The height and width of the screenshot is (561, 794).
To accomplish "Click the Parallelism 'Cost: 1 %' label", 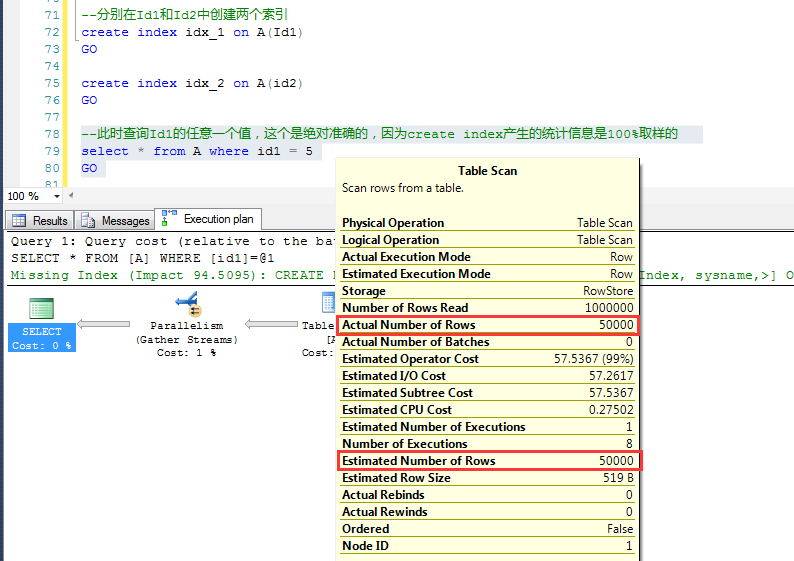I will [186, 353].
